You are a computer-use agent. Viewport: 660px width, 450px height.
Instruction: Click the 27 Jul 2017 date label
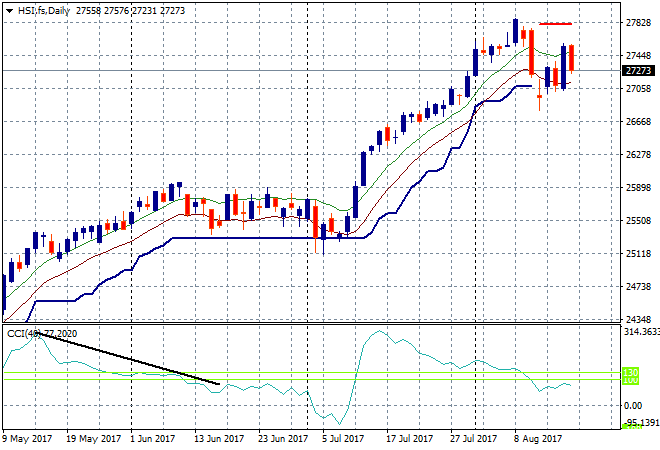[473, 438]
